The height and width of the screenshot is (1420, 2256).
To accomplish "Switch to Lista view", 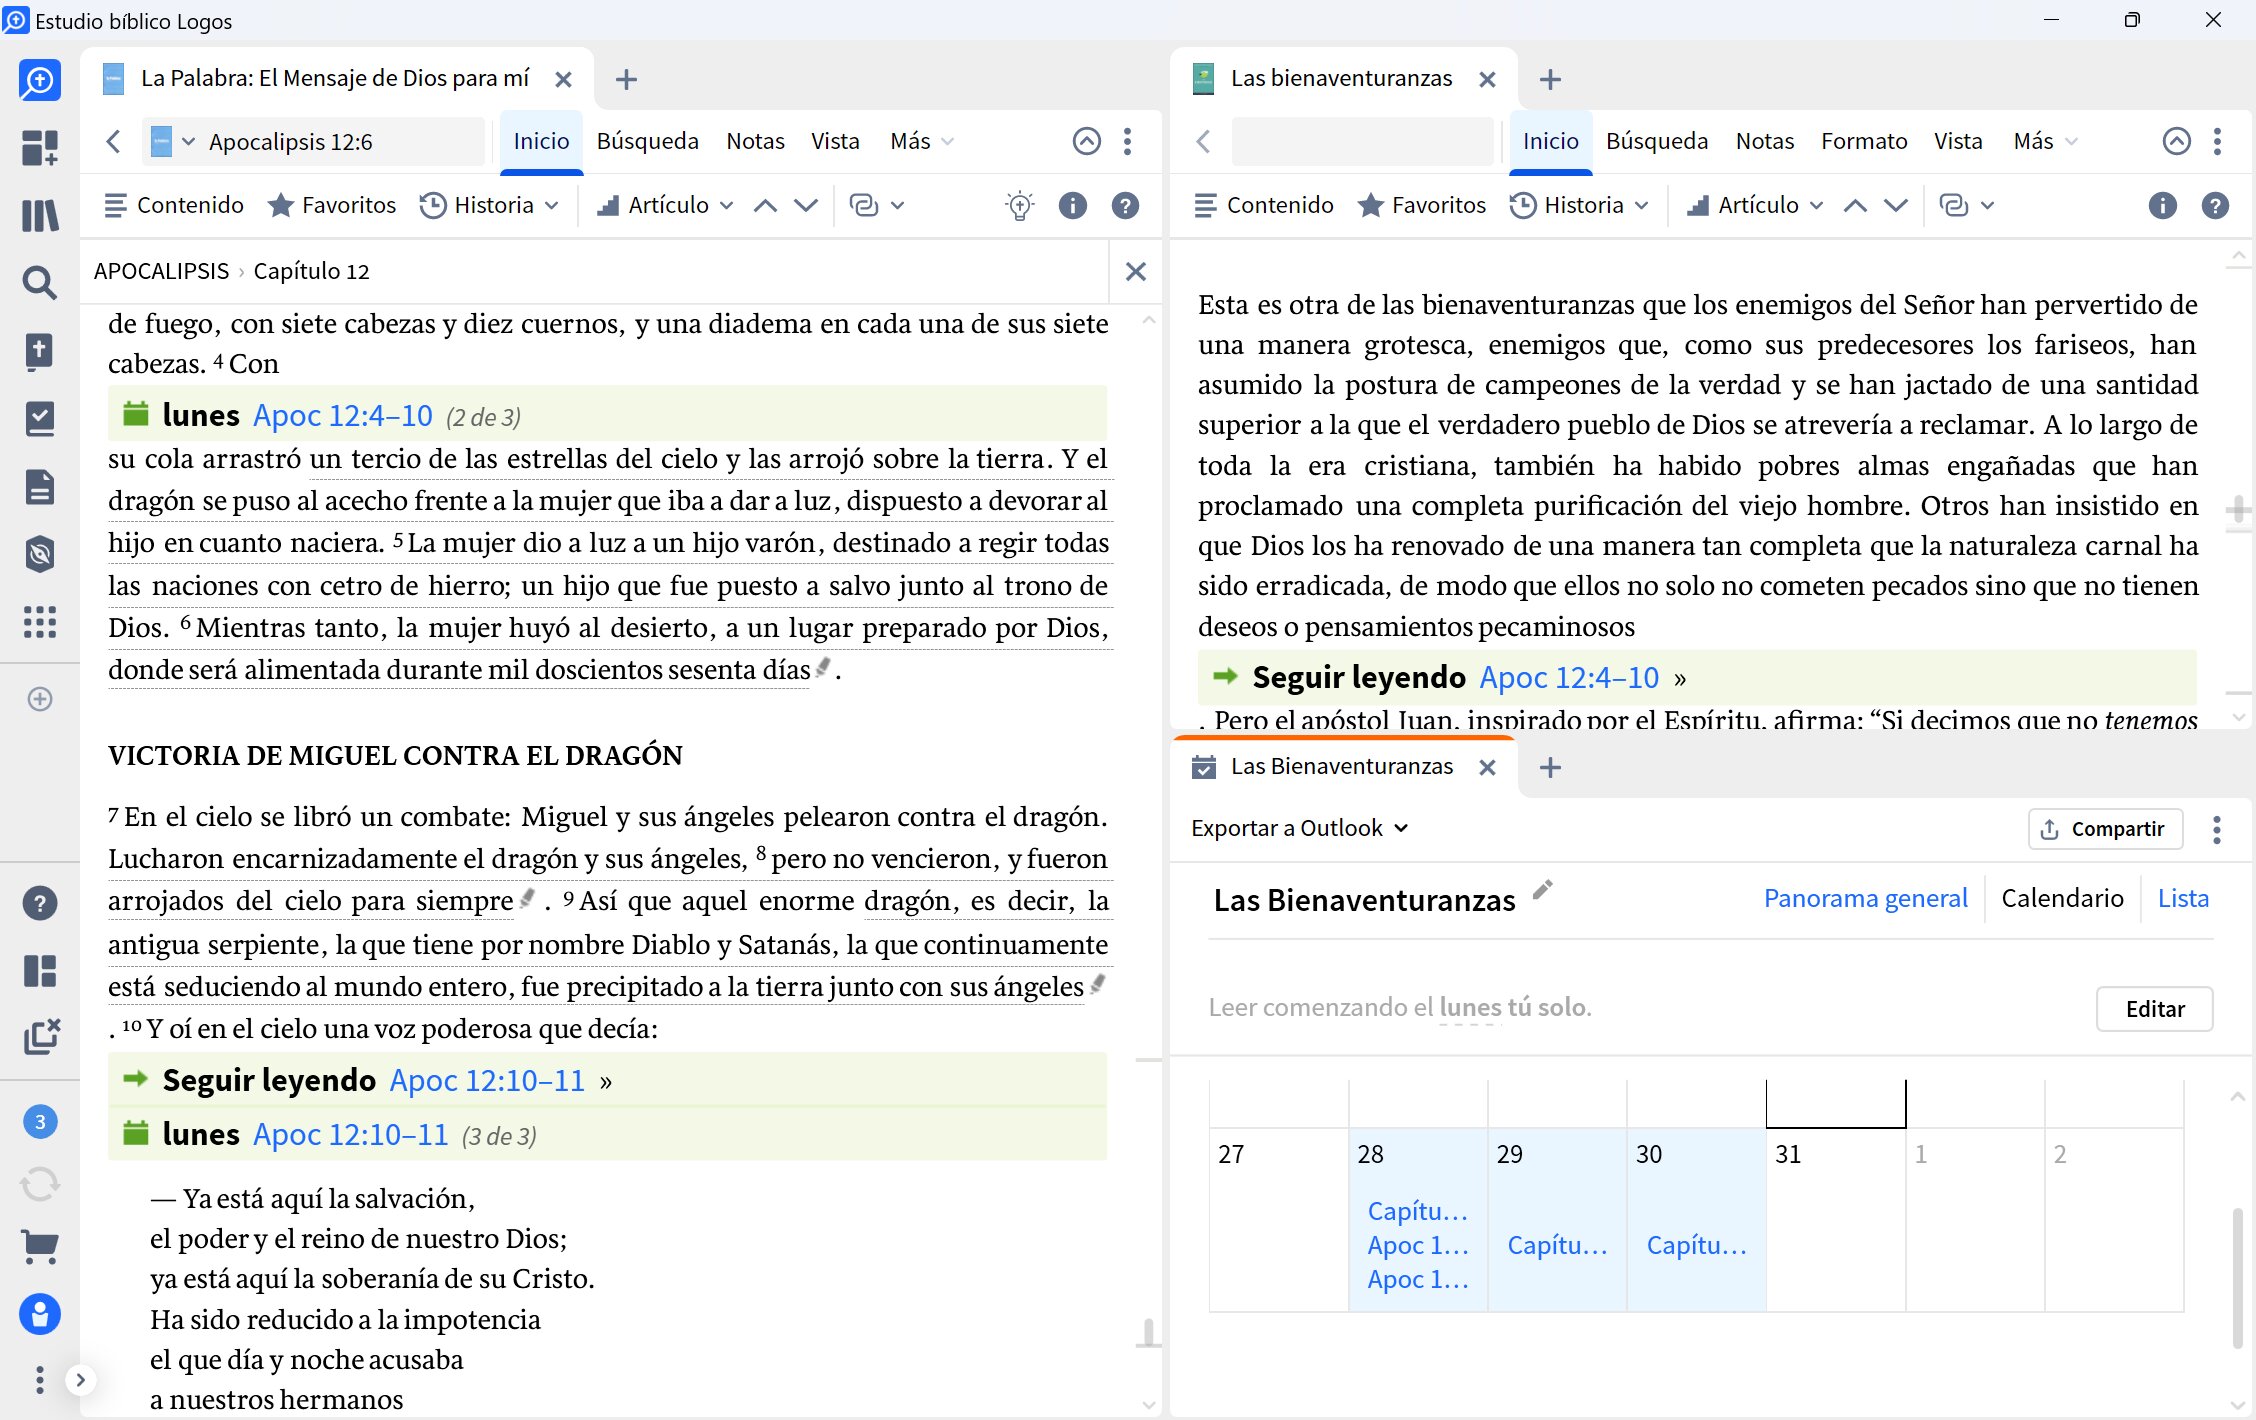I will click(2183, 898).
